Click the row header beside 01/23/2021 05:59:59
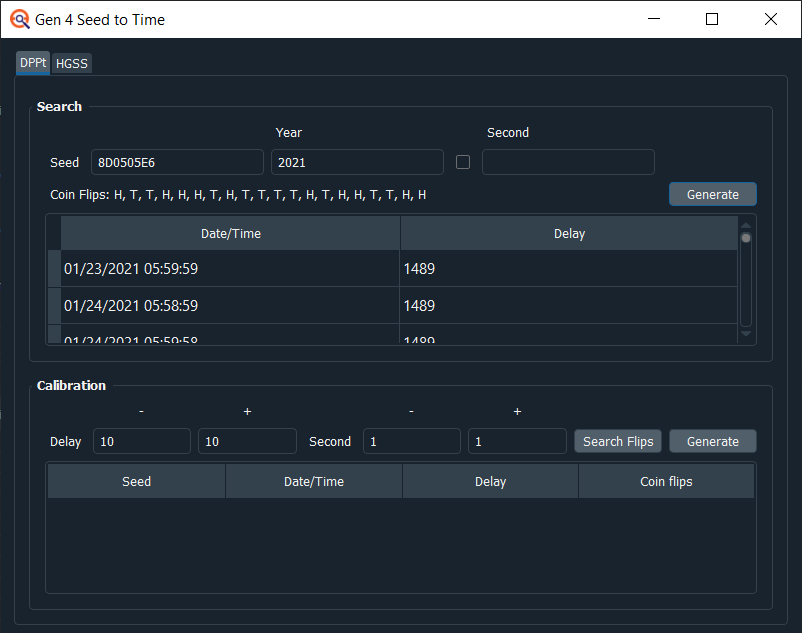 tap(54, 268)
